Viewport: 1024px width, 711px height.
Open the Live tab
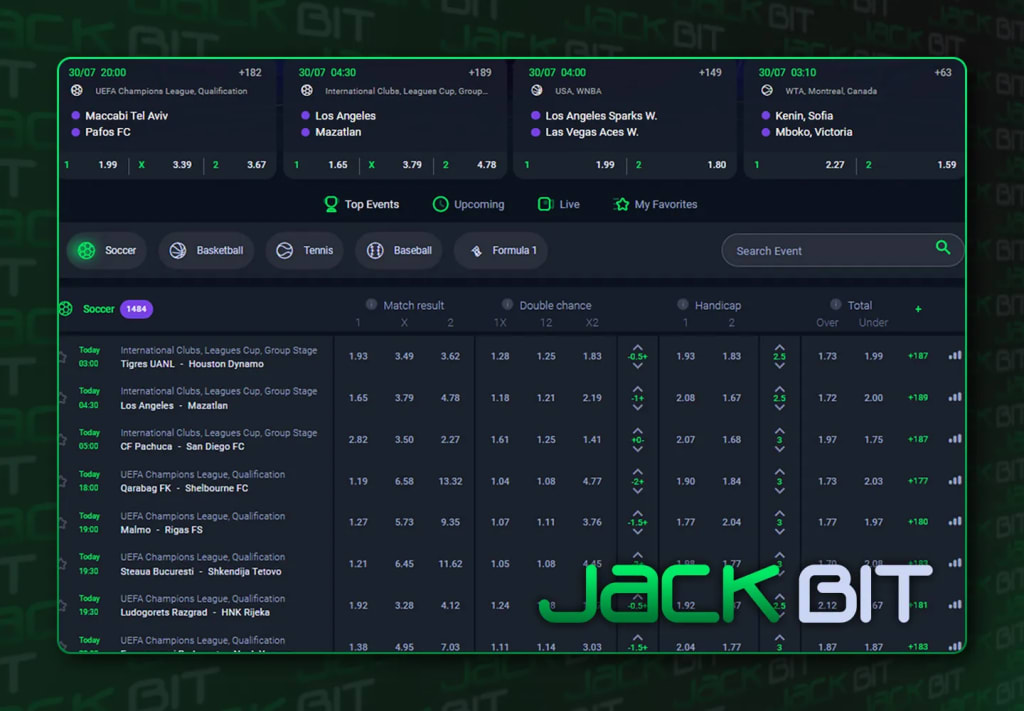pos(558,204)
